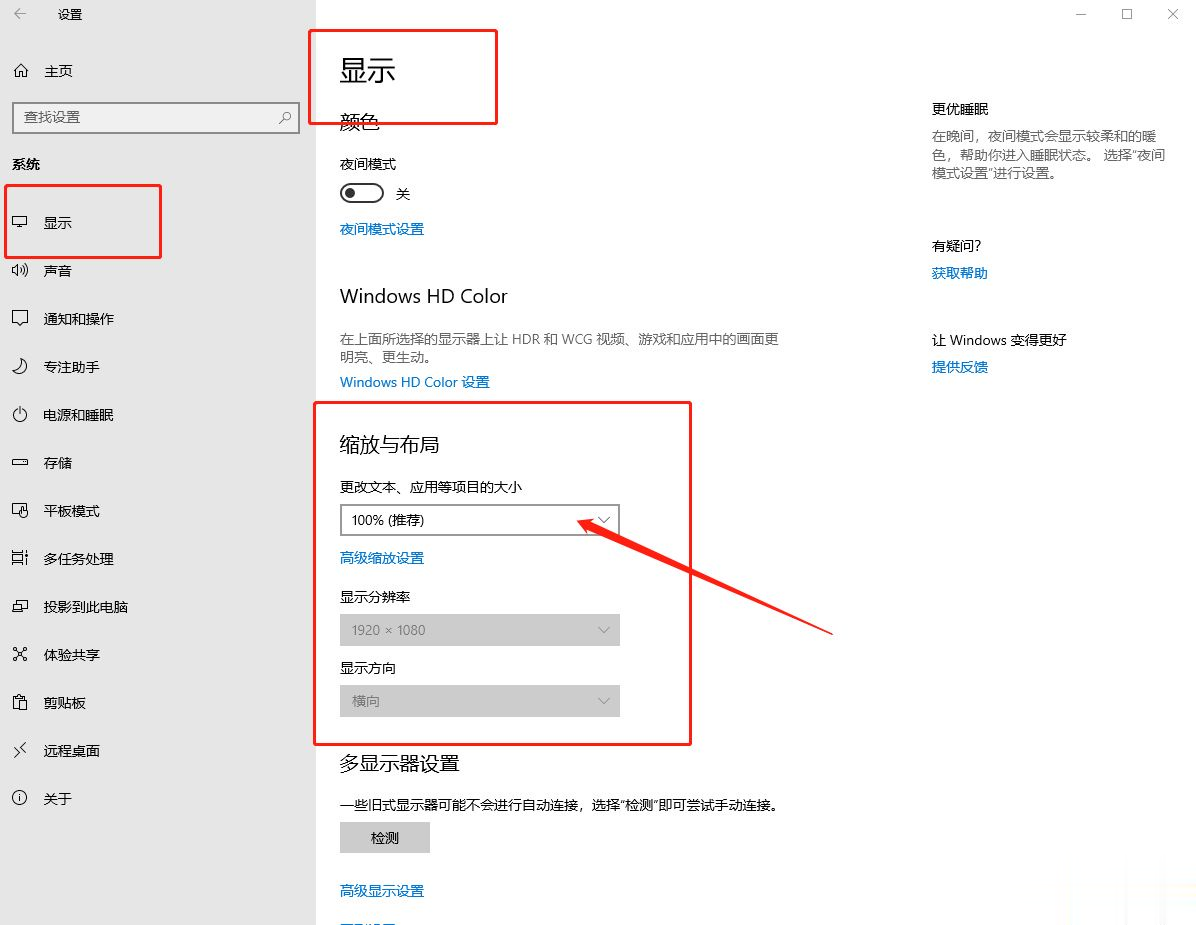Image resolution: width=1196 pixels, height=925 pixels.
Task: Open the 夜间模式设置 link
Action: pos(382,229)
